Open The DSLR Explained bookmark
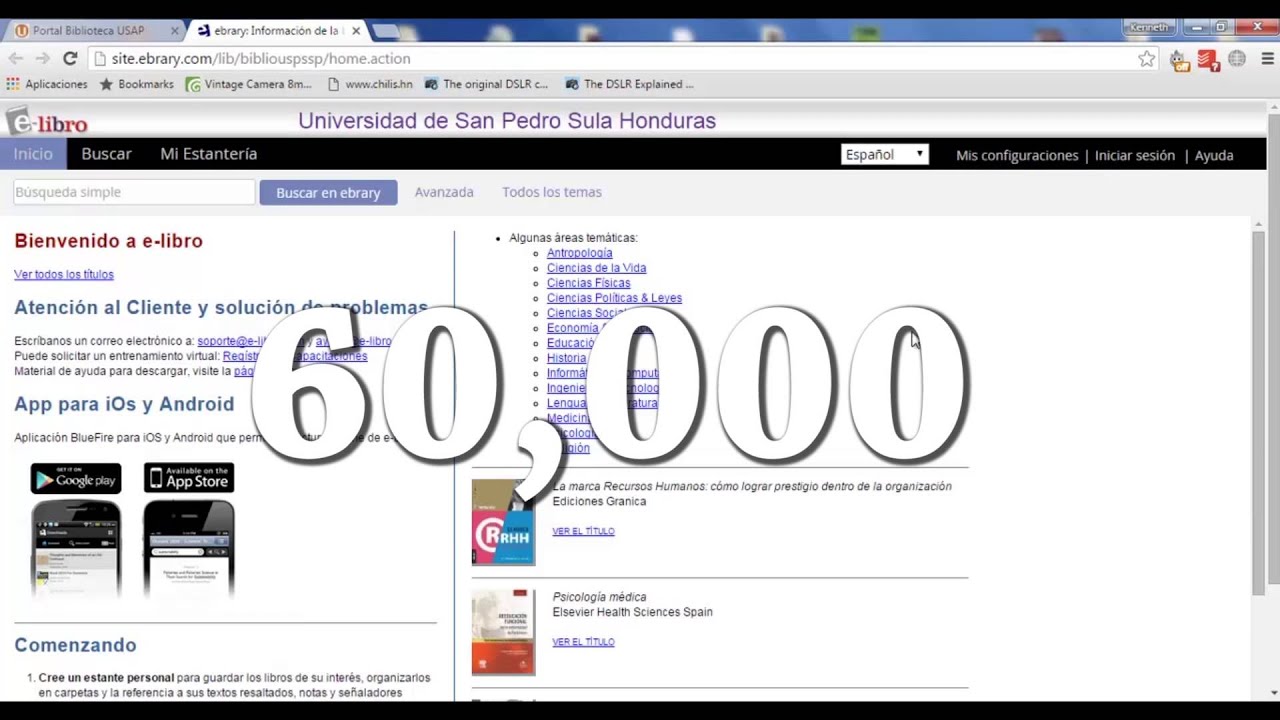 [630, 84]
